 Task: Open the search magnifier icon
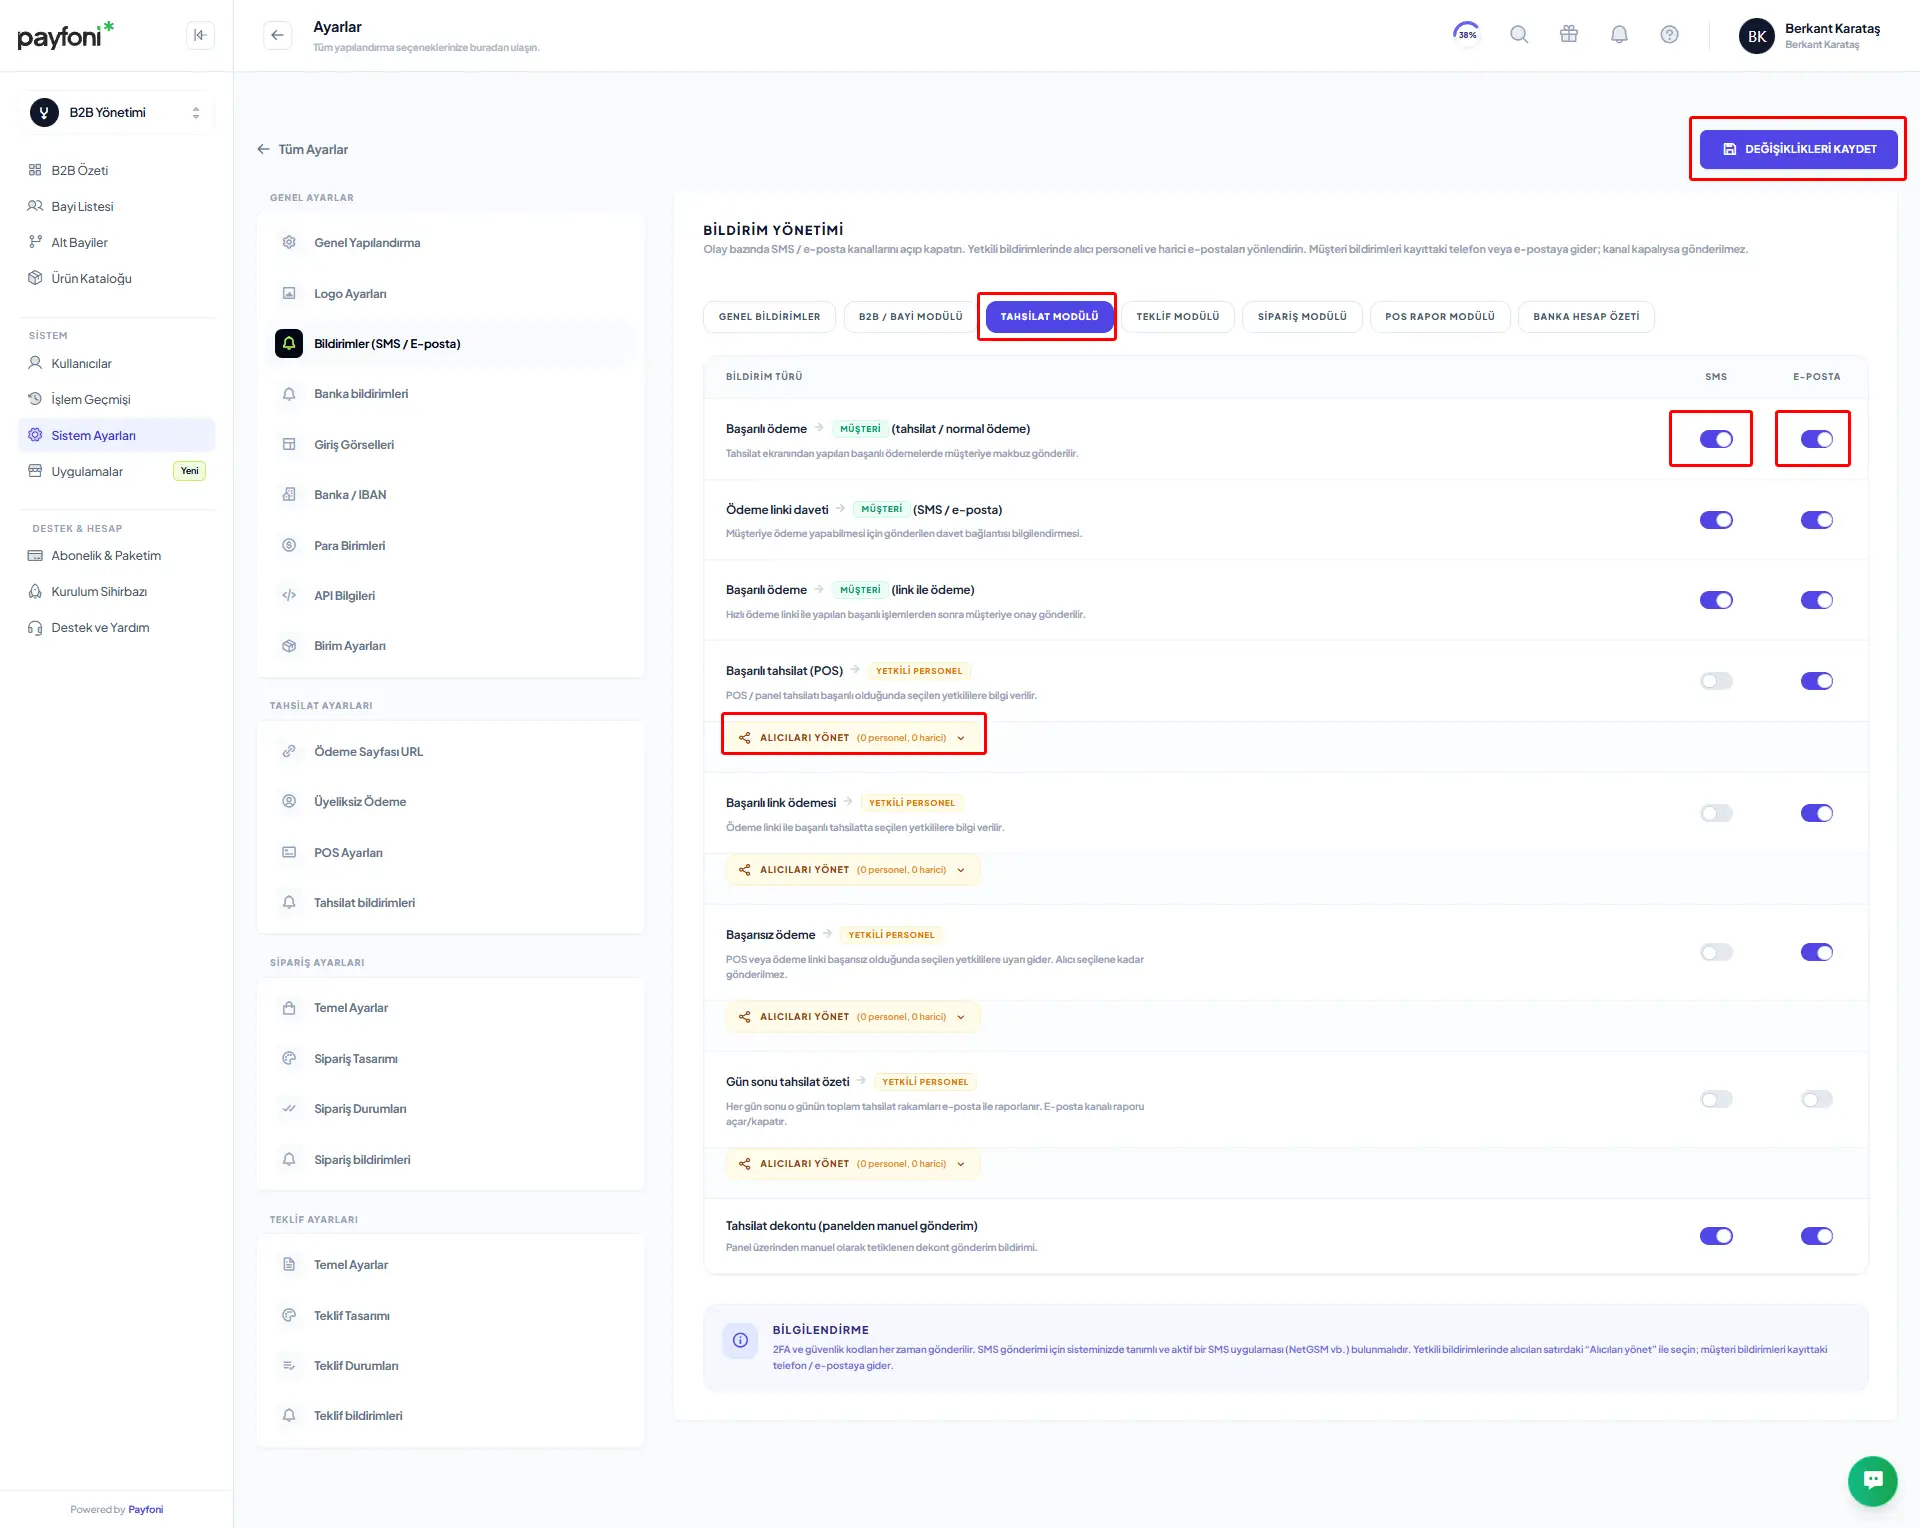point(1519,35)
